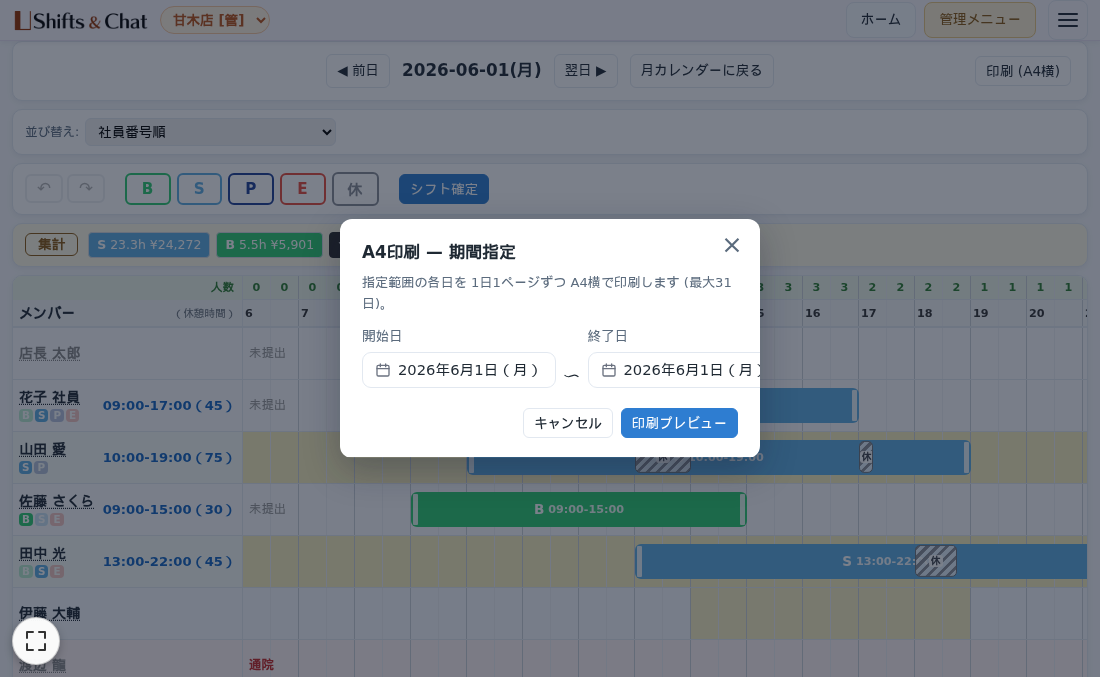Image resolution: width=1100 pixels, height=677 pixels.
Task: Click calendar icon in 終了日 field
Action: click(x=609, y=370)
